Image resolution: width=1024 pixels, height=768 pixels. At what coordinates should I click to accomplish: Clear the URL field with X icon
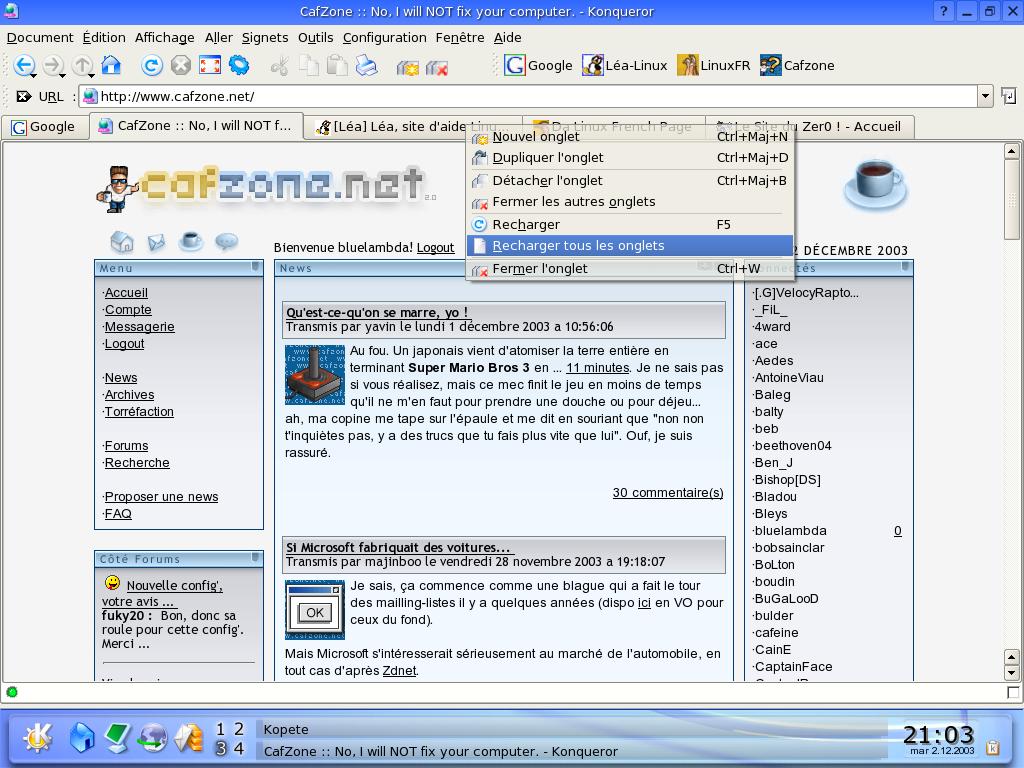coord(24,97)
